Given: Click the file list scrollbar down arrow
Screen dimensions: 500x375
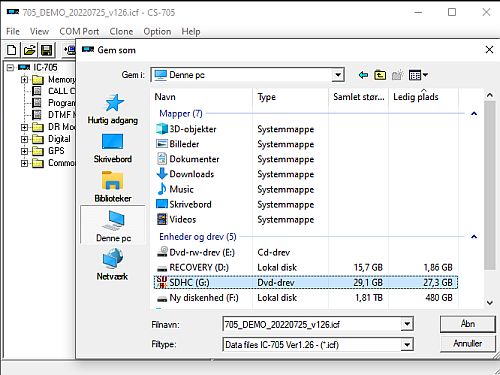Looking at the screenshot, I should (x=489, y=303).
